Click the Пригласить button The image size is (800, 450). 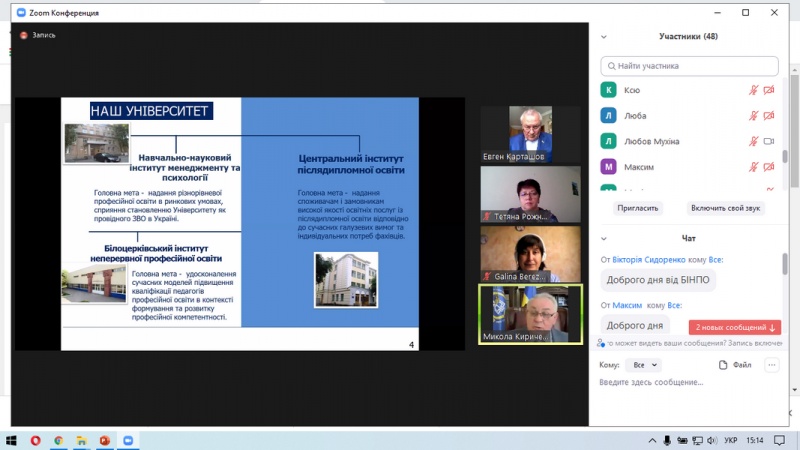[x=638, y=208]
